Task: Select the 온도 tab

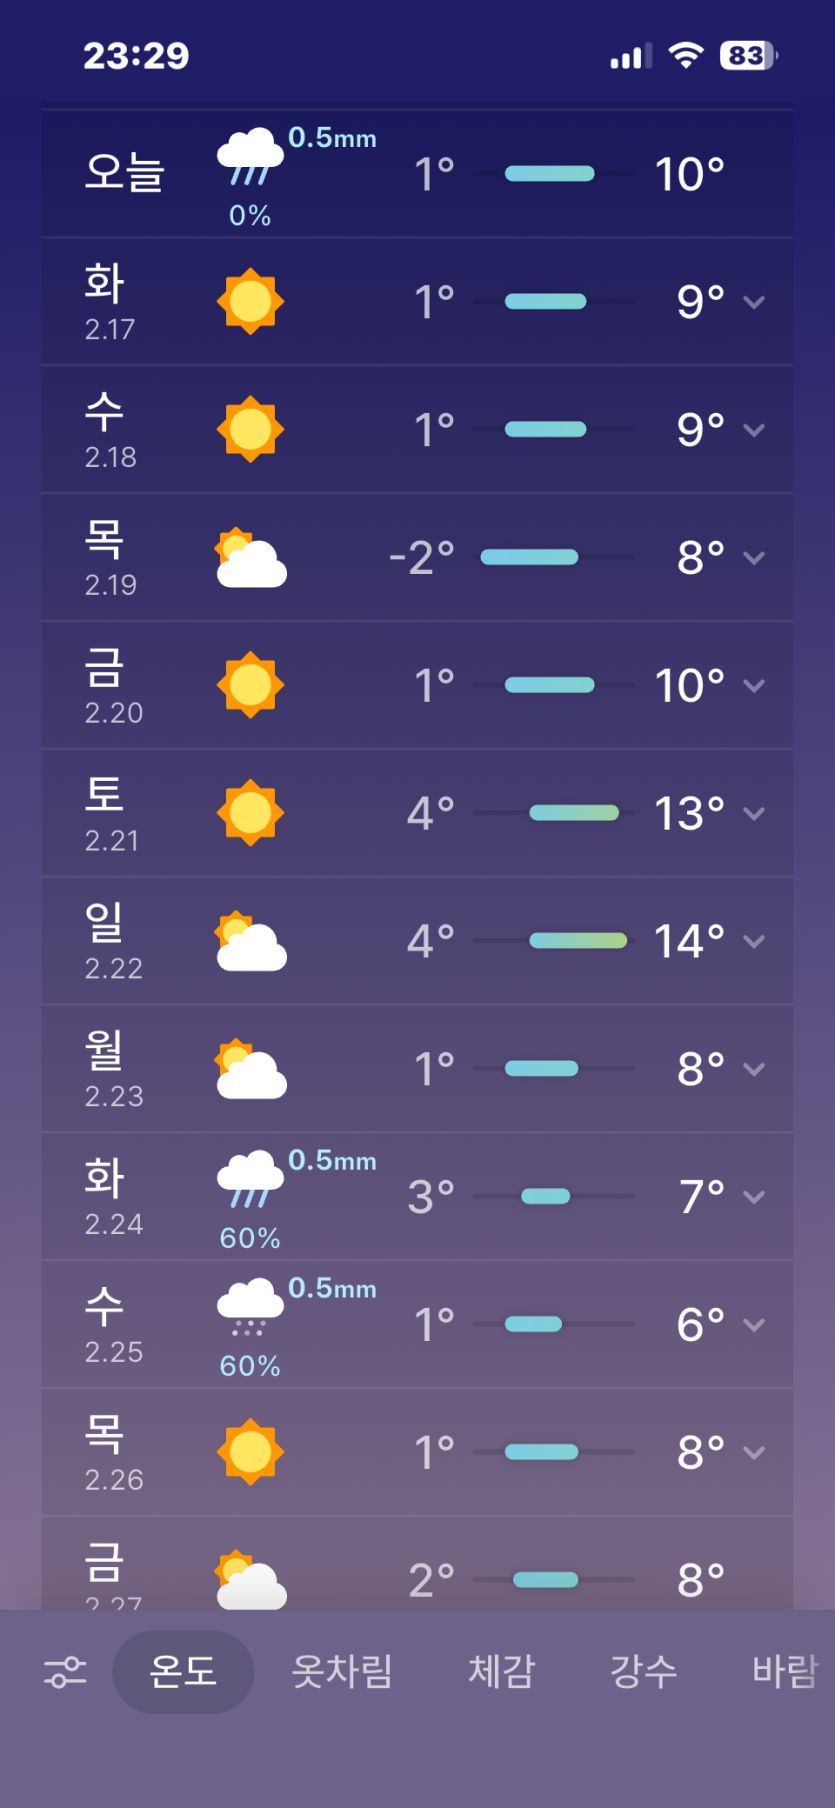Action: [x=183, y=1671]
